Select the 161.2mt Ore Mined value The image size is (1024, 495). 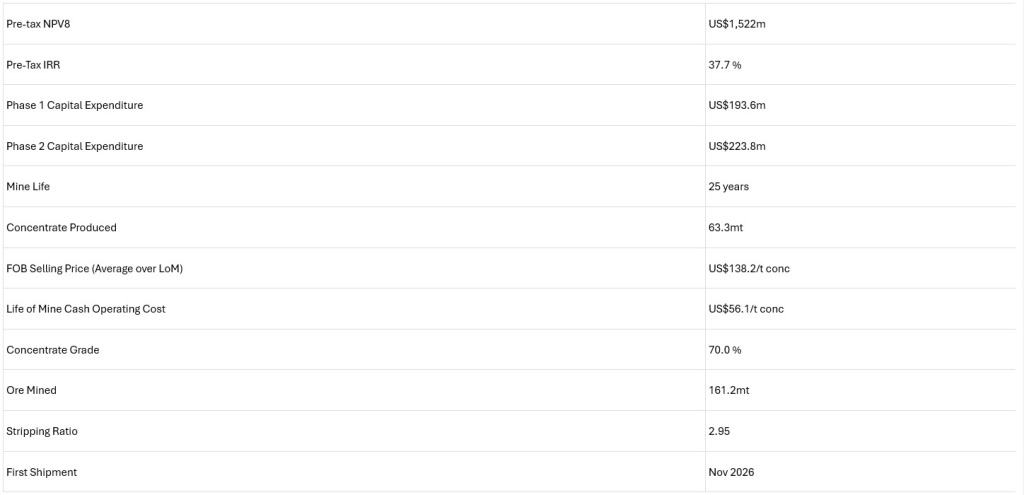pyautogui.click(x=728, y=390)
